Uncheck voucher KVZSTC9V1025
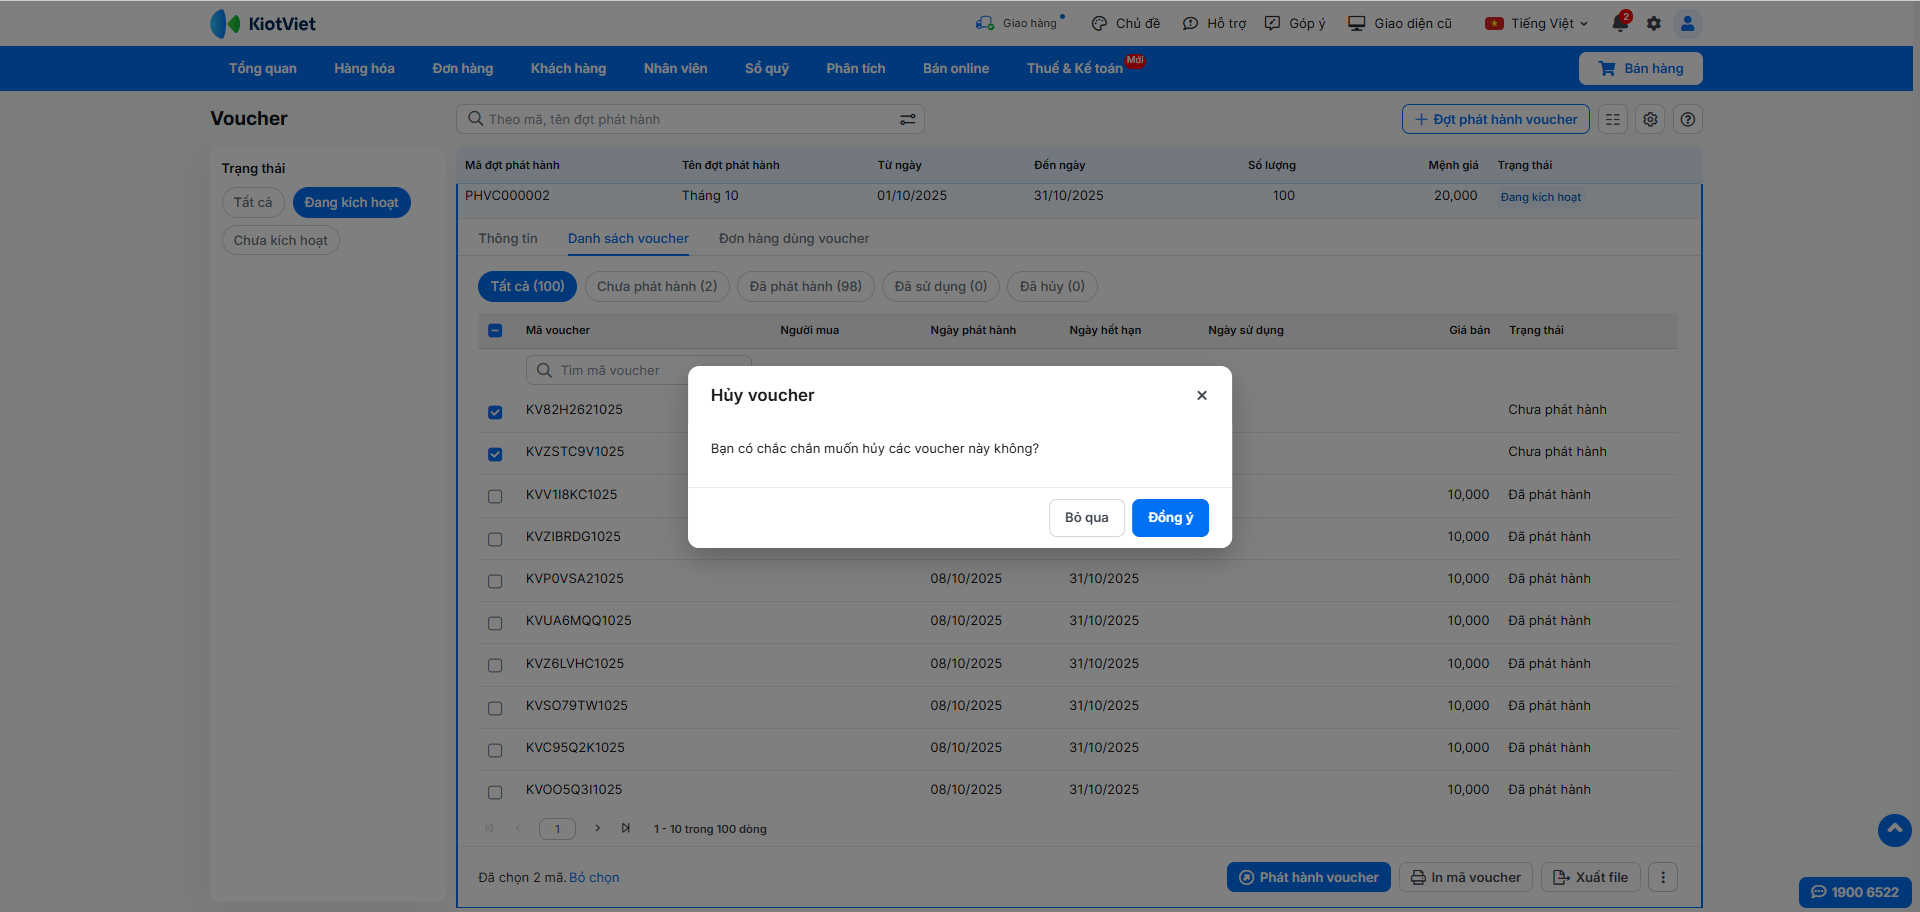The width and height of the screenshot is (1920, 912). click(x=495, y=453)
